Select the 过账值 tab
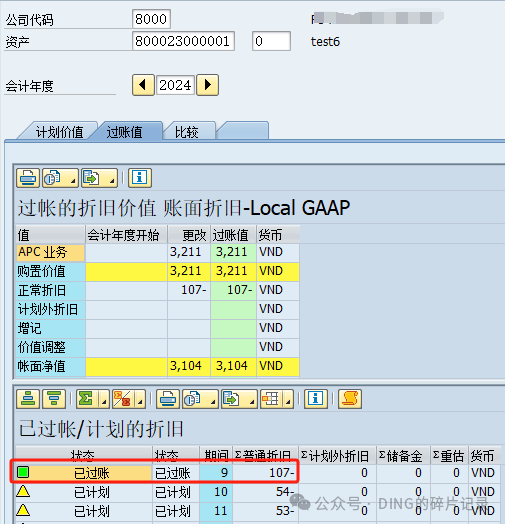Viewport: 505px width, 524px height. coord(125,132)
